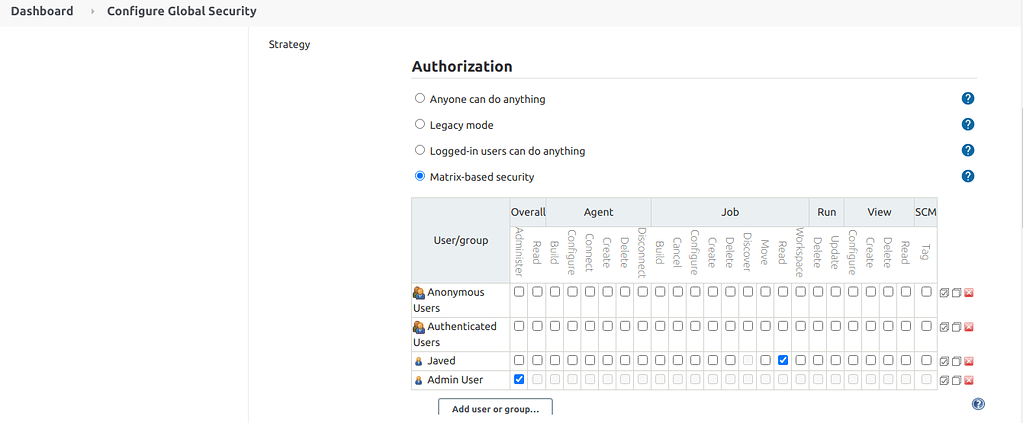Select Logged-in users can do anything
The width and height of the screenshot is (1023, 423).
pos(420,151)
